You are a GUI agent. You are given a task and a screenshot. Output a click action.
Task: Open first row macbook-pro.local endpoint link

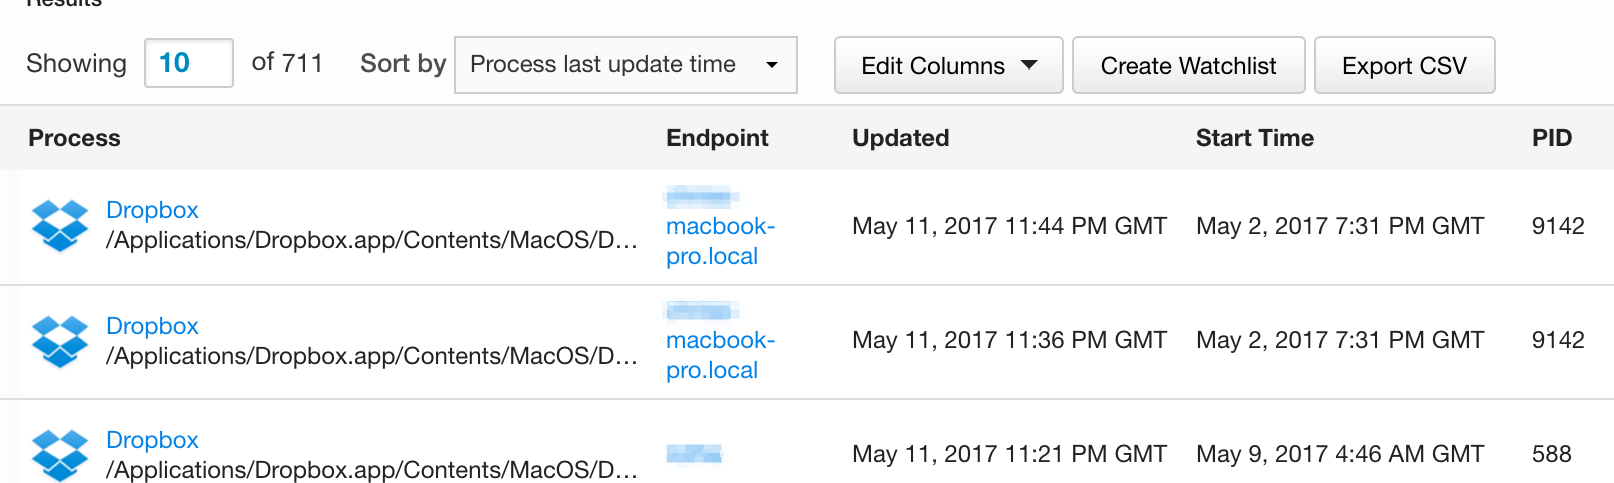(x=720, y=241)
